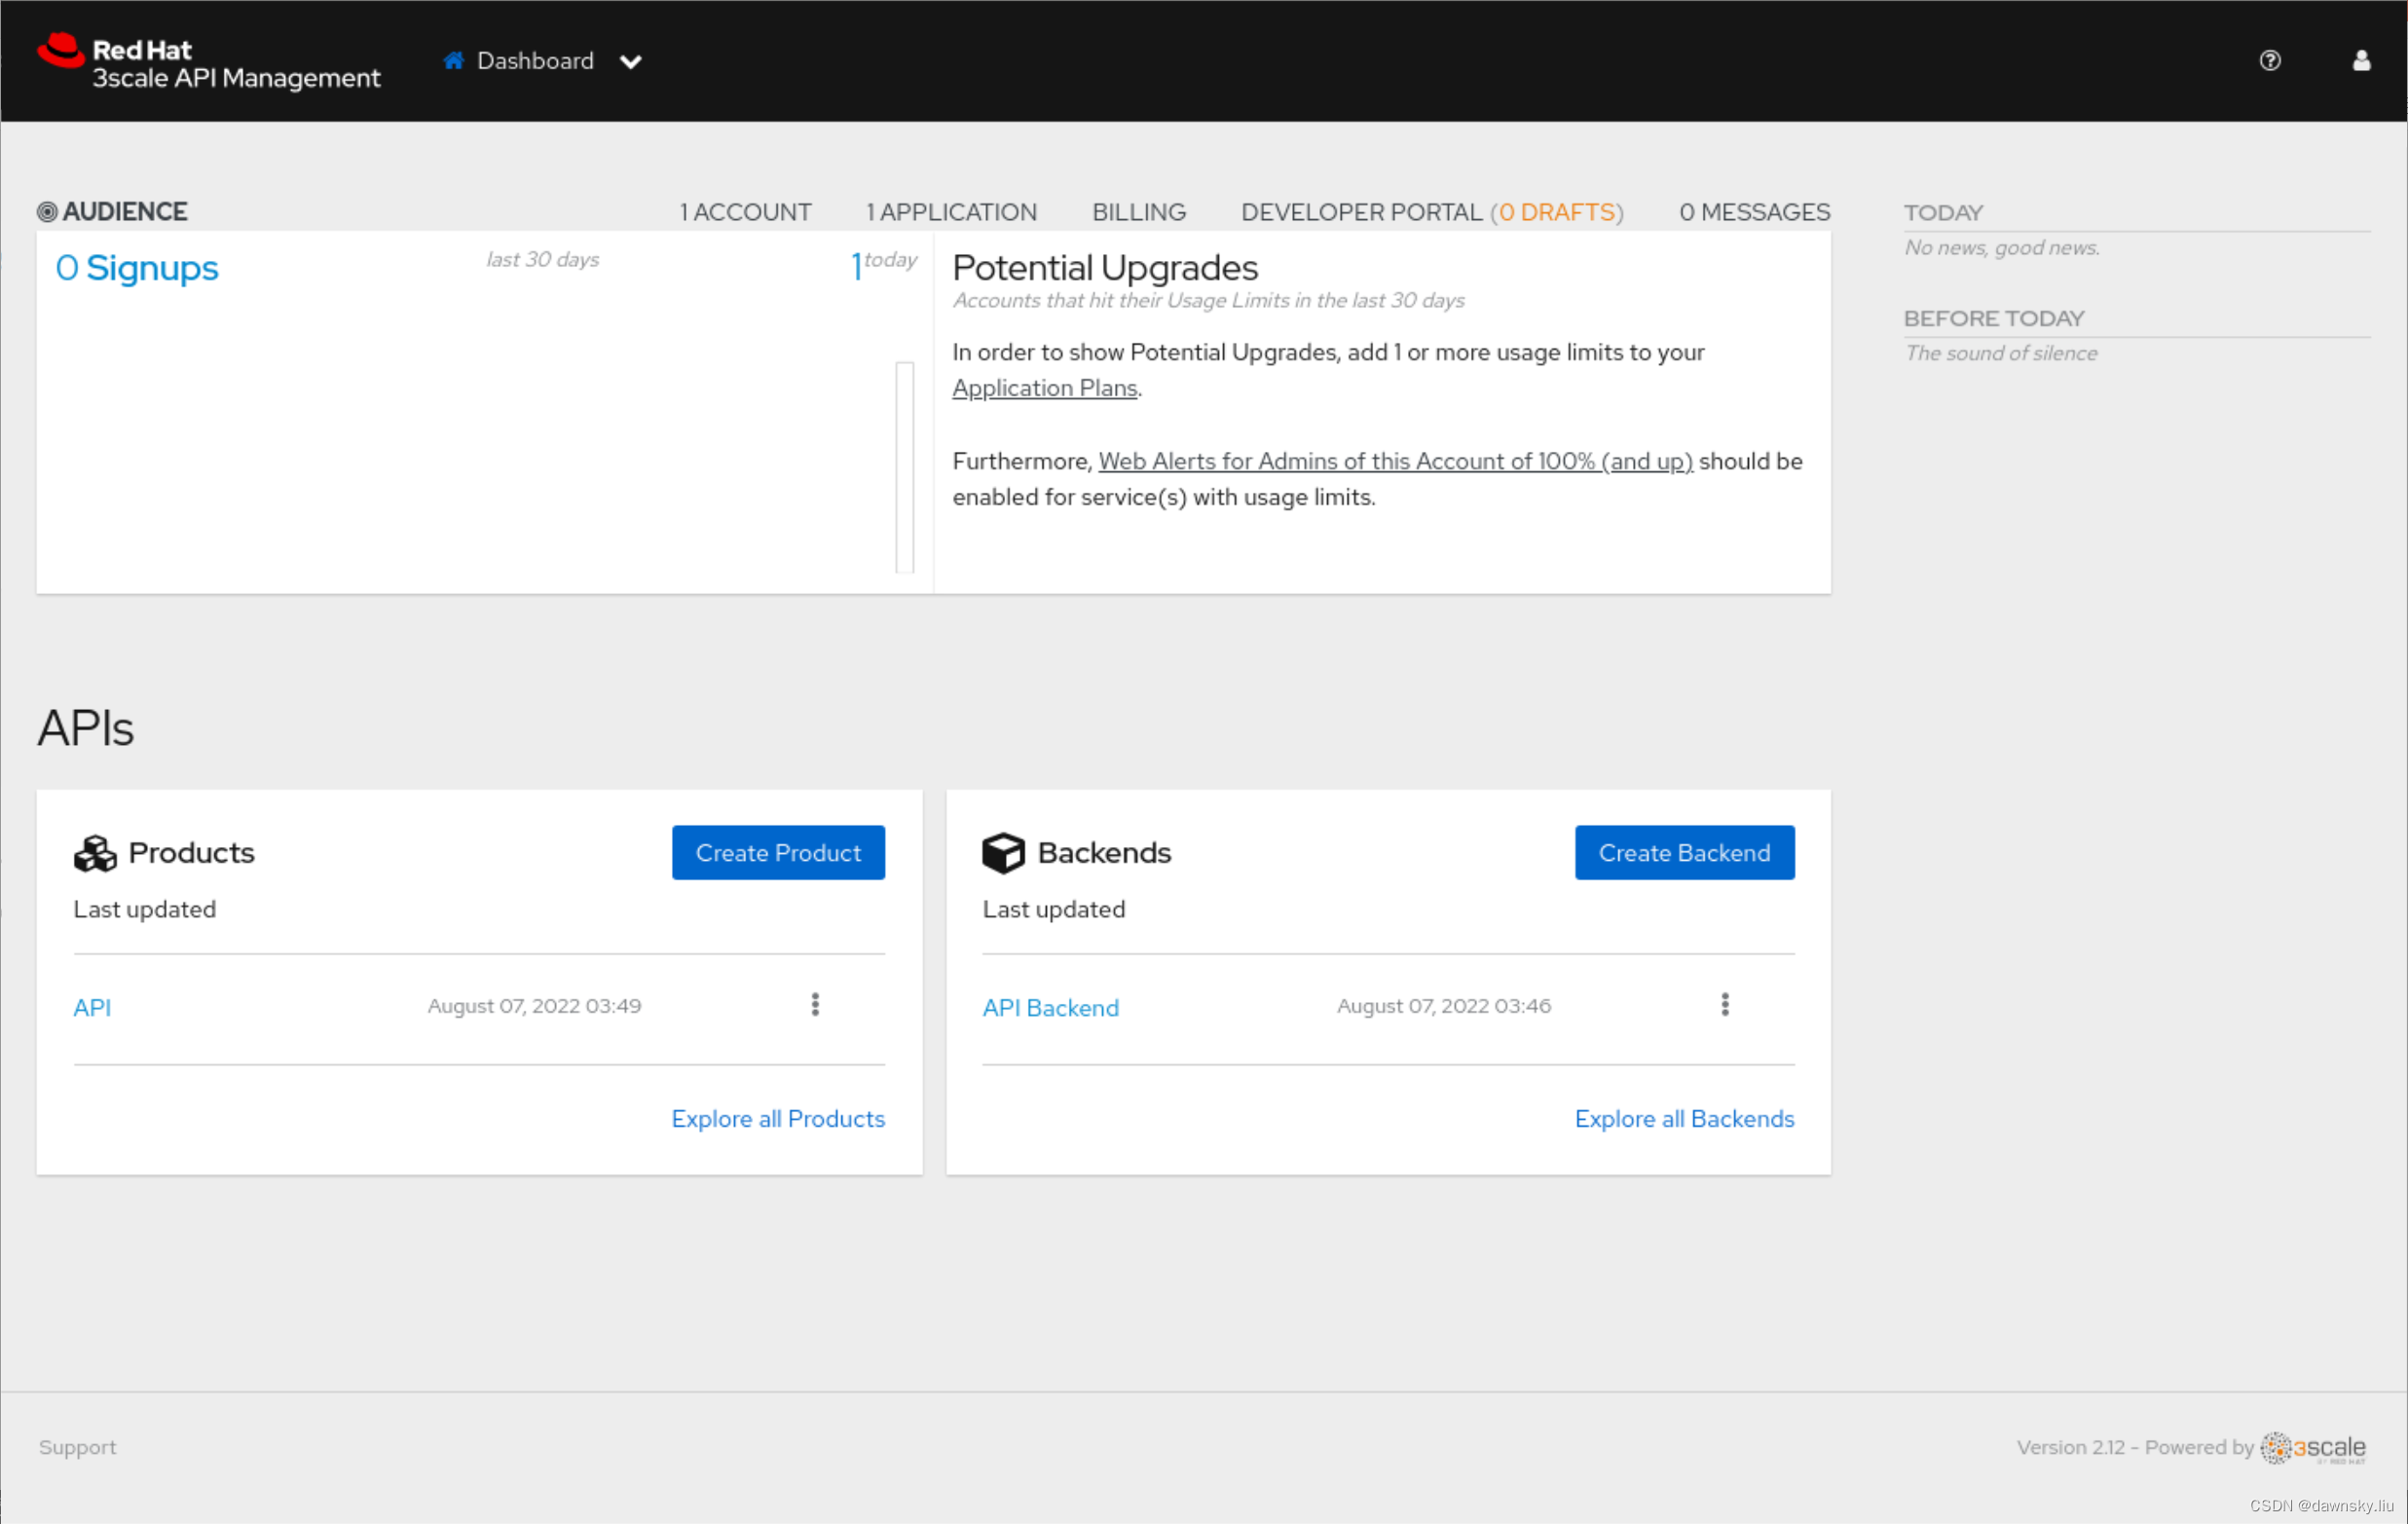The width and height of the screenshot is (2408, 1524).
Task: Open the BILLING tab
Action: 1139,212
